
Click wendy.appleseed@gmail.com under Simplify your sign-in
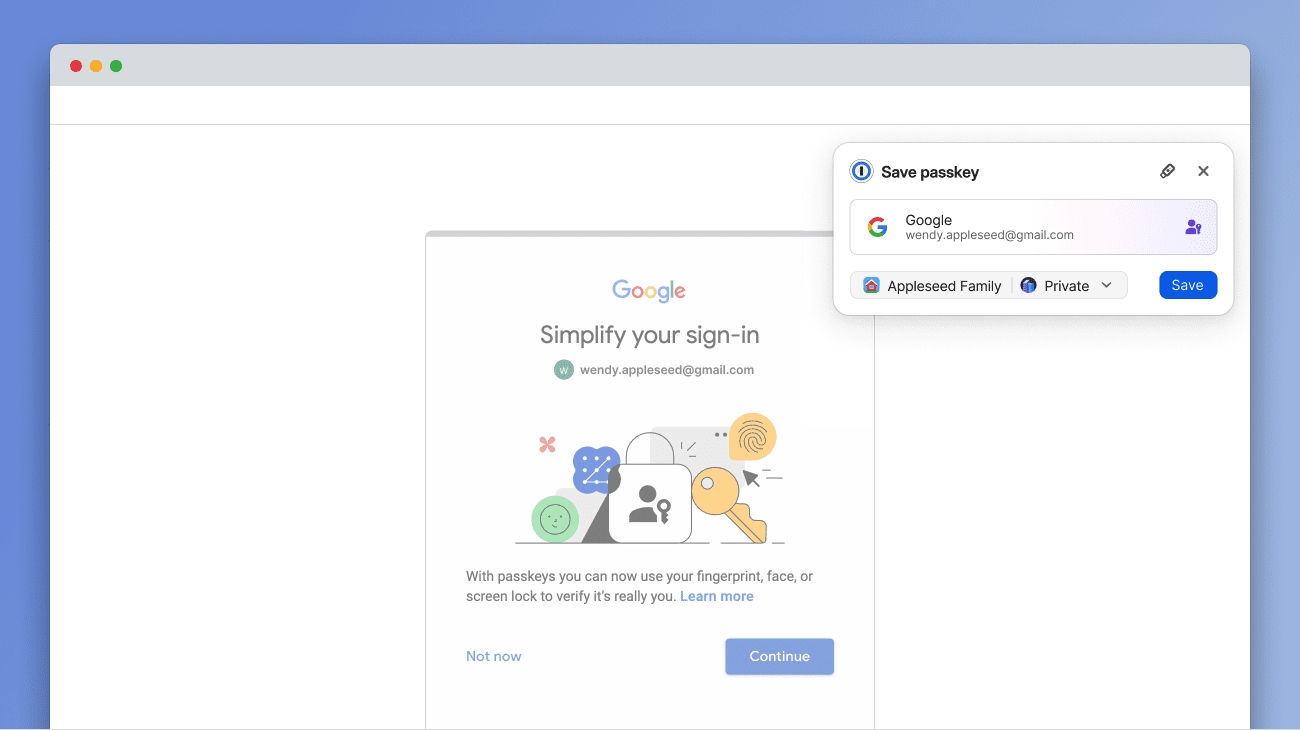tap(667, 370)
